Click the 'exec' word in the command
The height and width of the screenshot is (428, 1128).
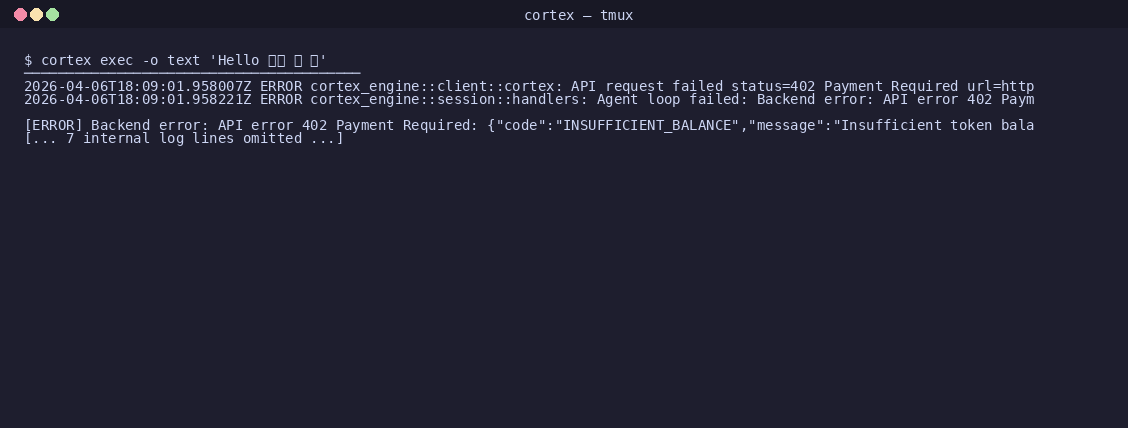click(x=117, y=60)
